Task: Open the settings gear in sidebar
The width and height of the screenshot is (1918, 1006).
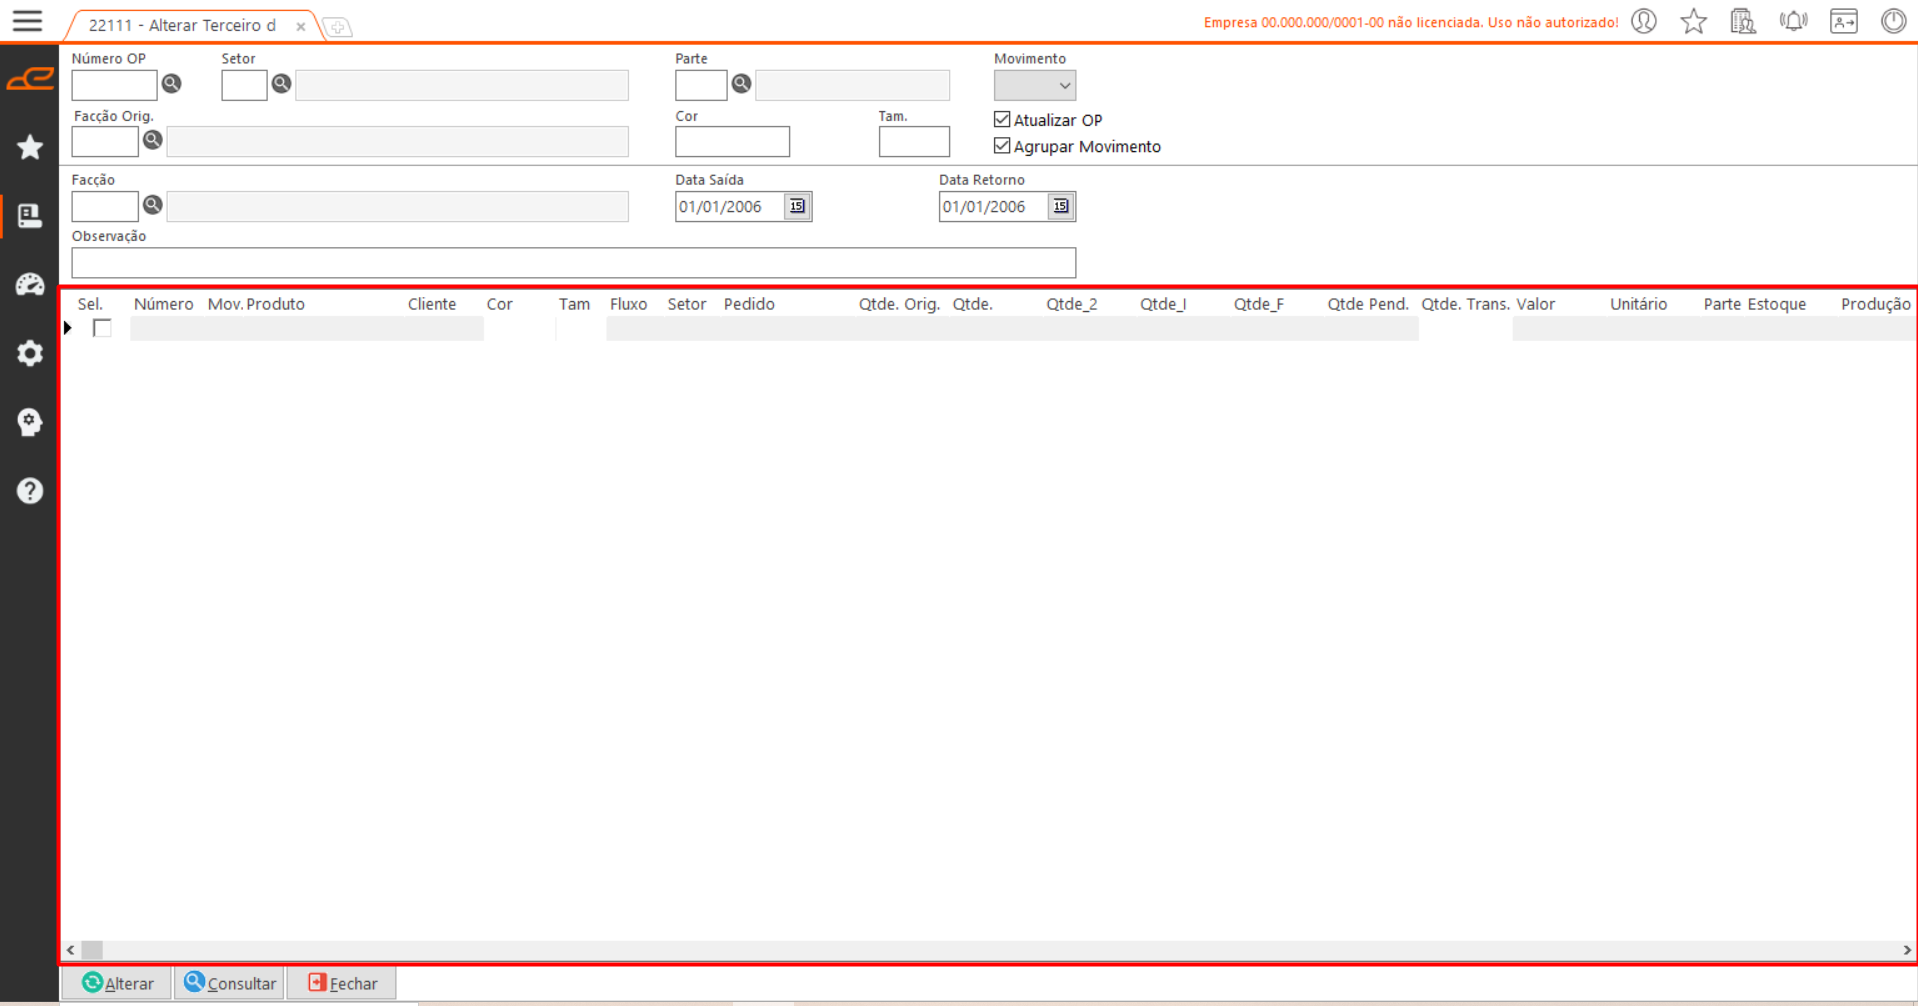Action: pyautogui.click(x=29, y=353)
